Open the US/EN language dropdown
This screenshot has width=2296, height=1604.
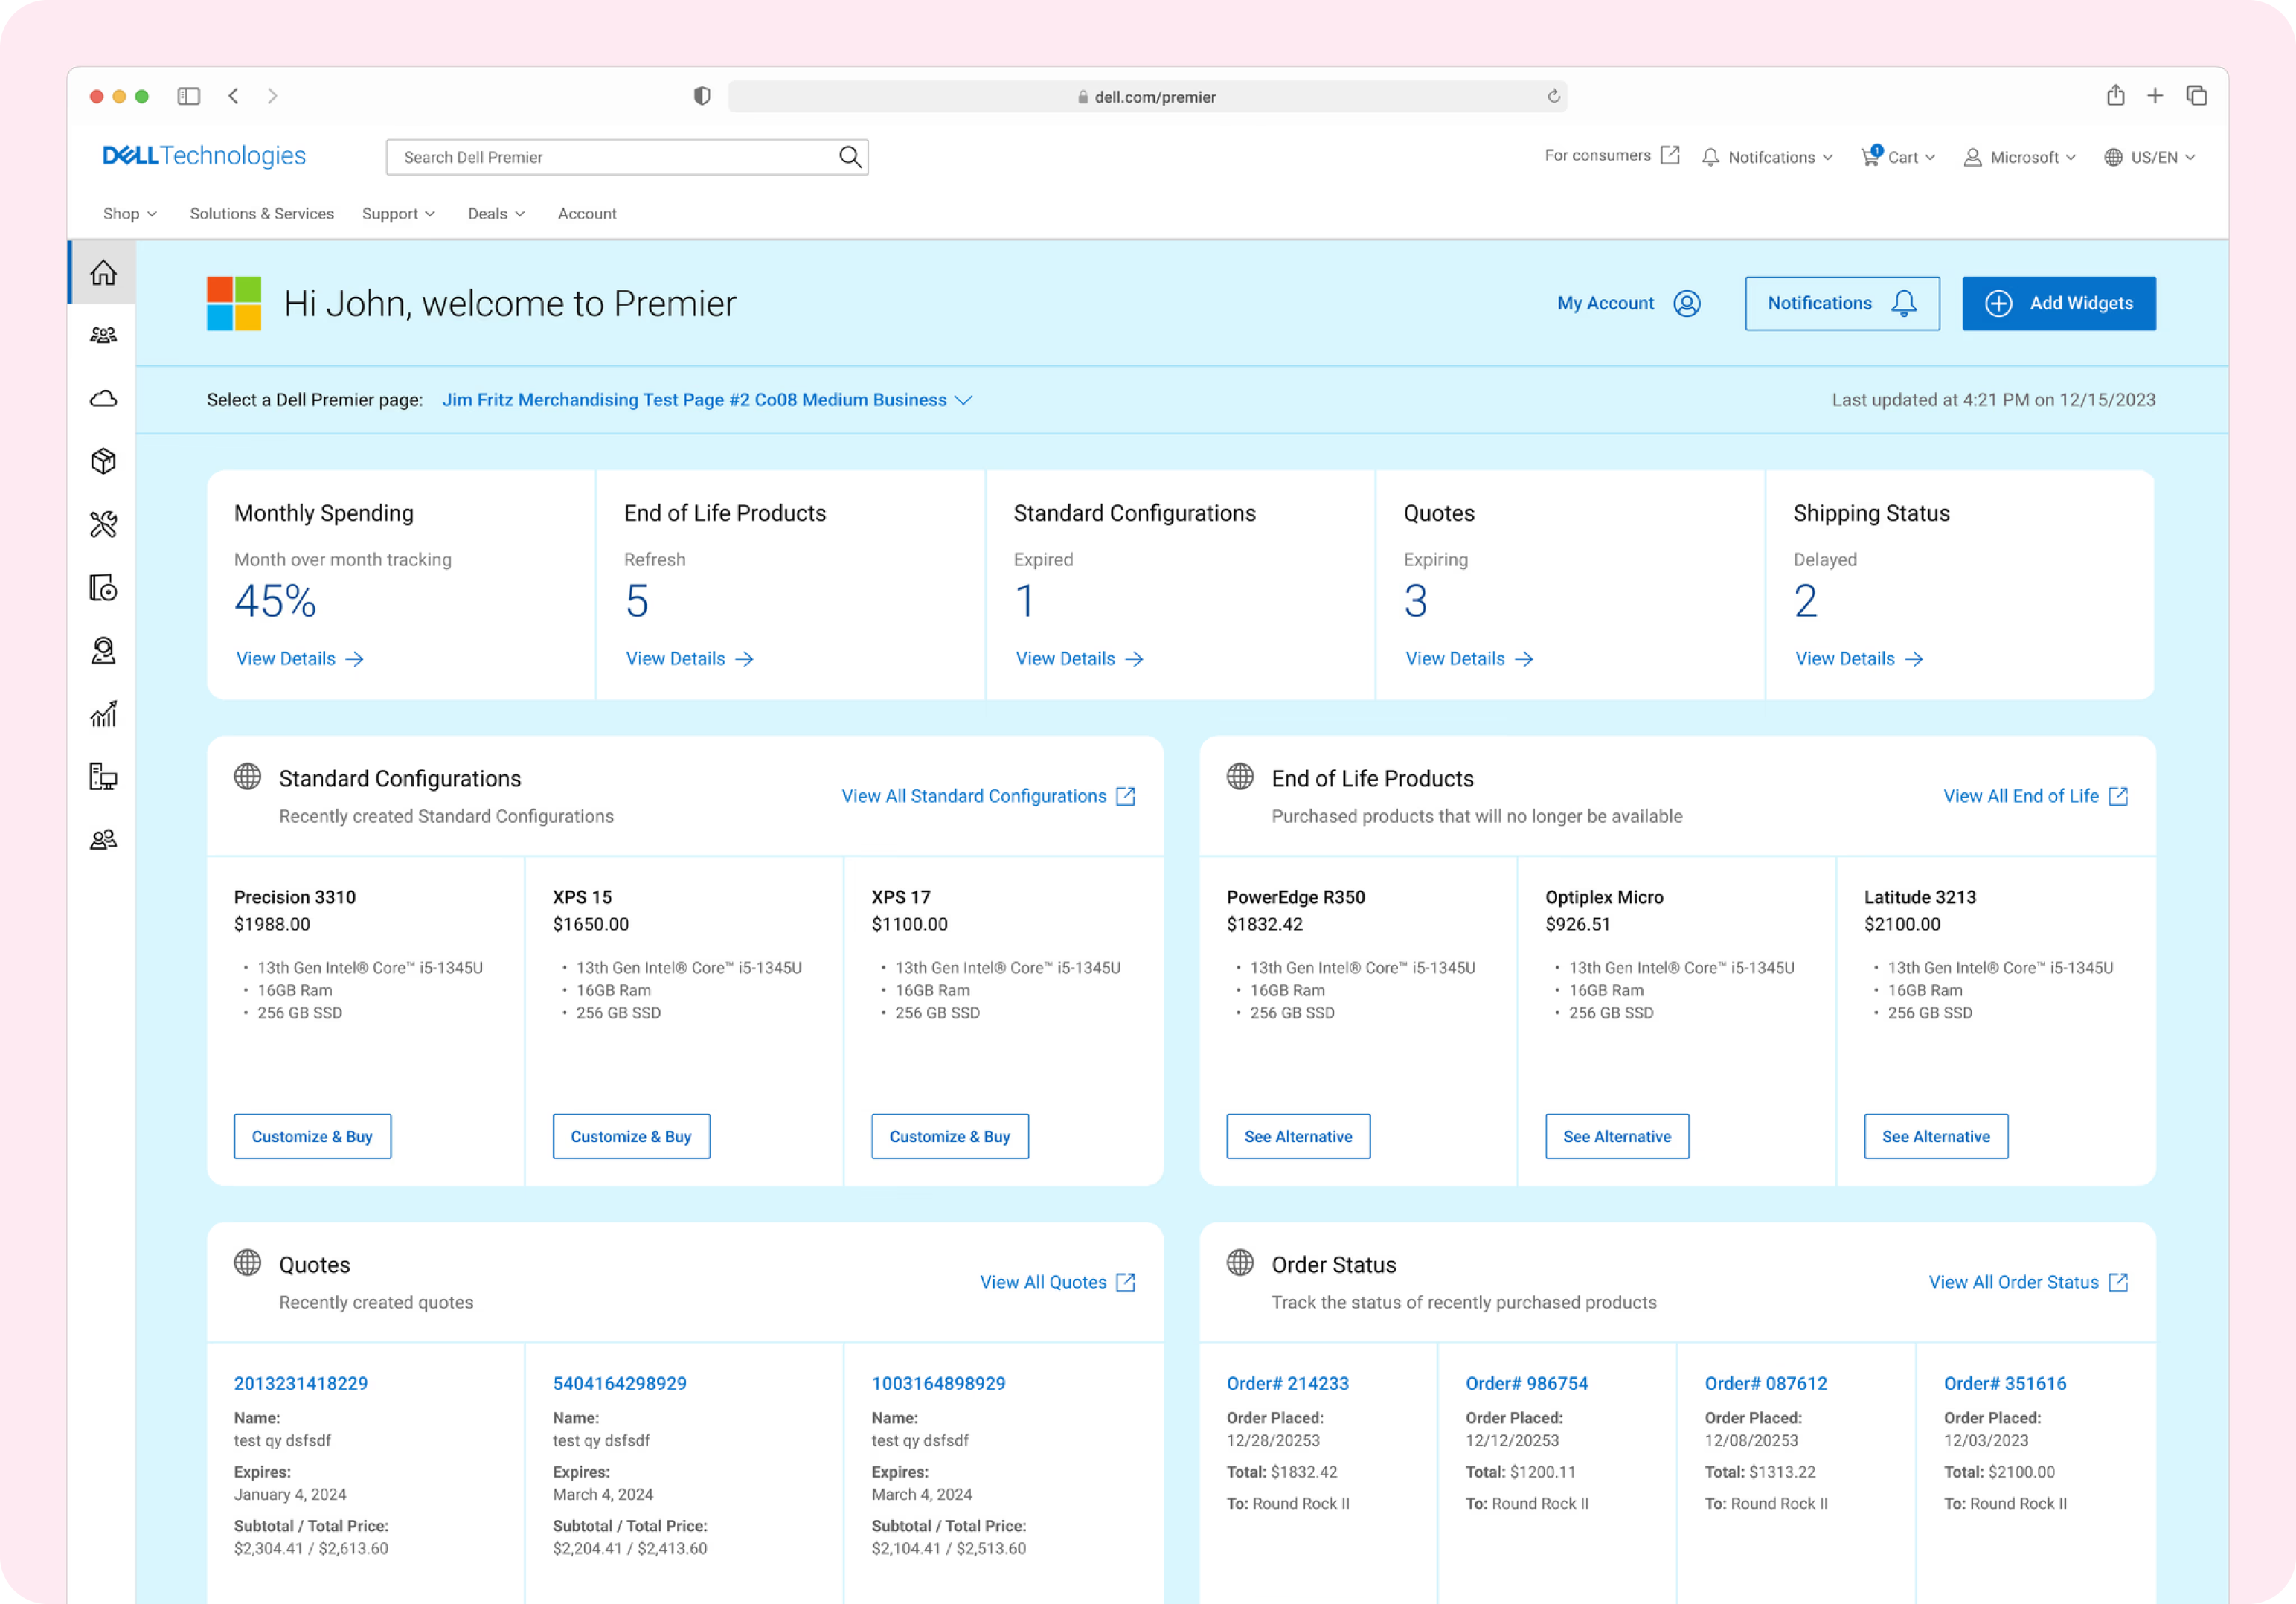click(2149, 157)
